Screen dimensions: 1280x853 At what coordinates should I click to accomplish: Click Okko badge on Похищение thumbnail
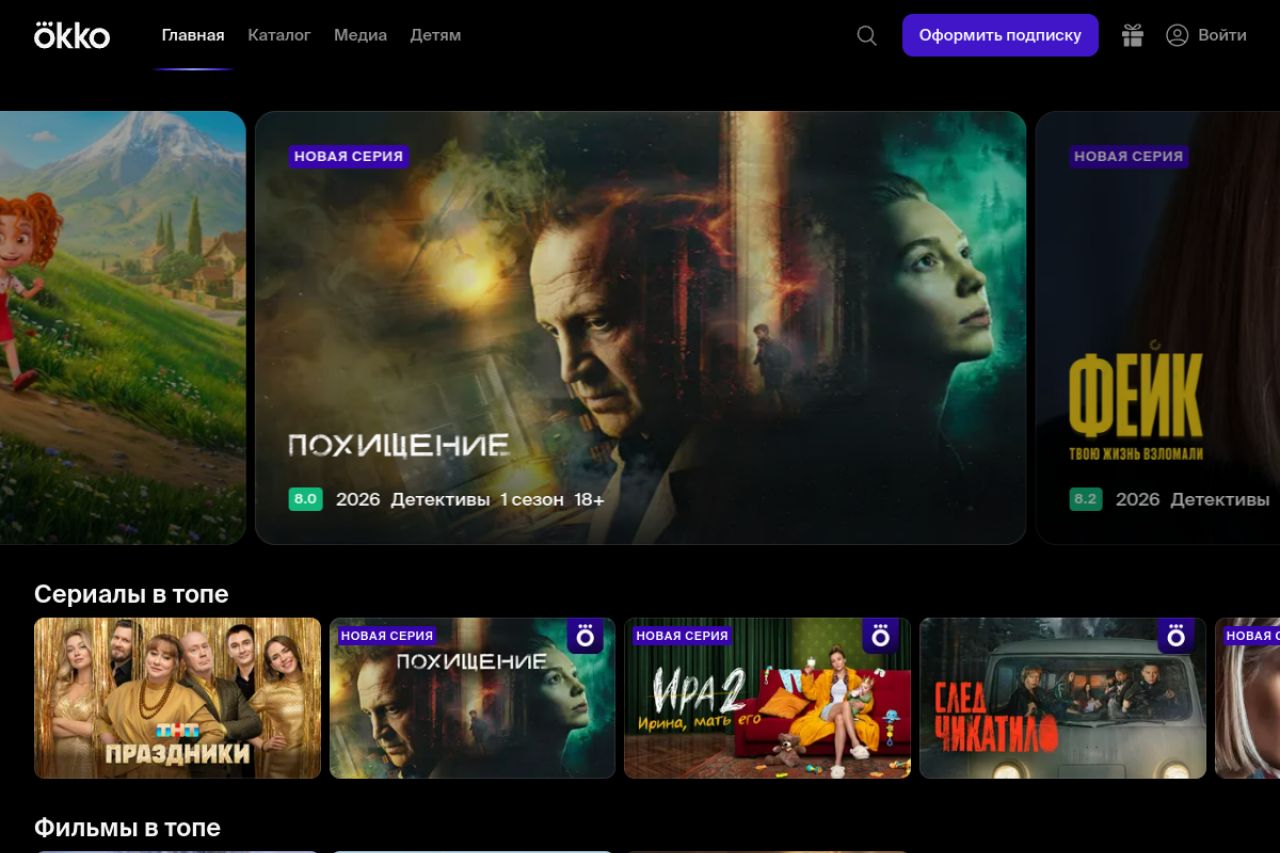coord(585,636)
